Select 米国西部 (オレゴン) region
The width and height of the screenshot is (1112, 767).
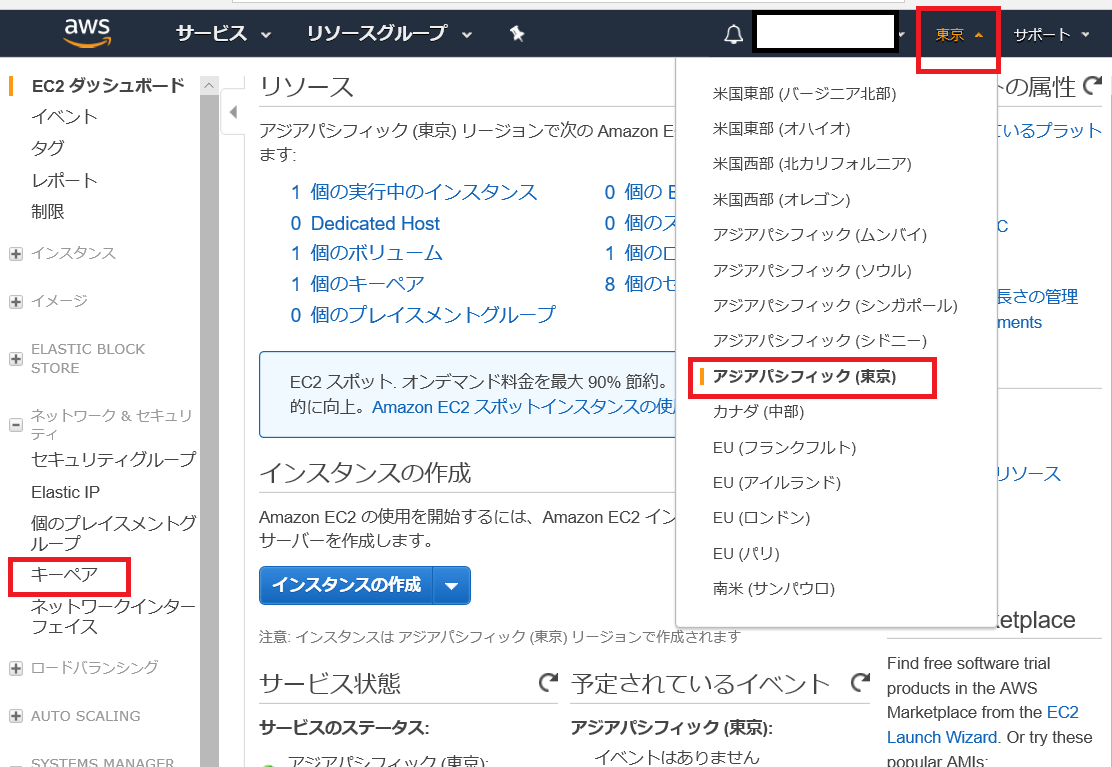click(x=782, y=199)
